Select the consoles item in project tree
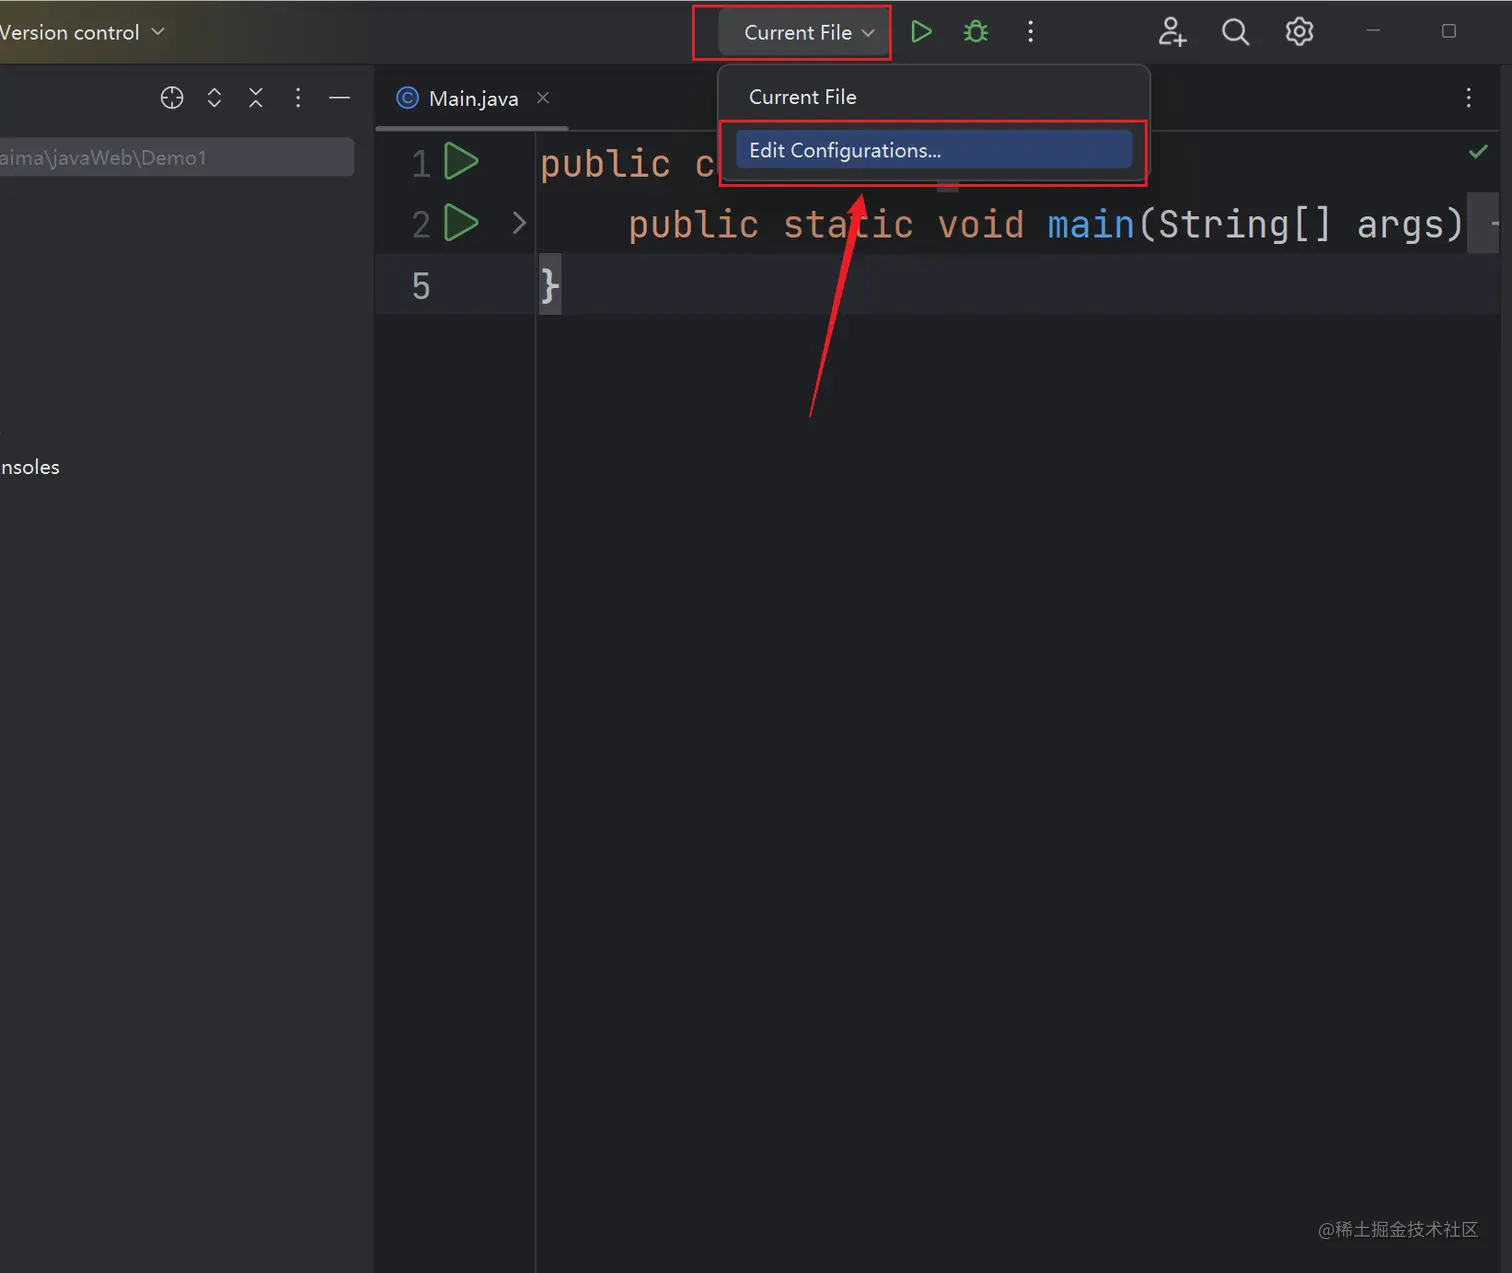This screenshot has width=1512, height=1273. tap(30, 467)
